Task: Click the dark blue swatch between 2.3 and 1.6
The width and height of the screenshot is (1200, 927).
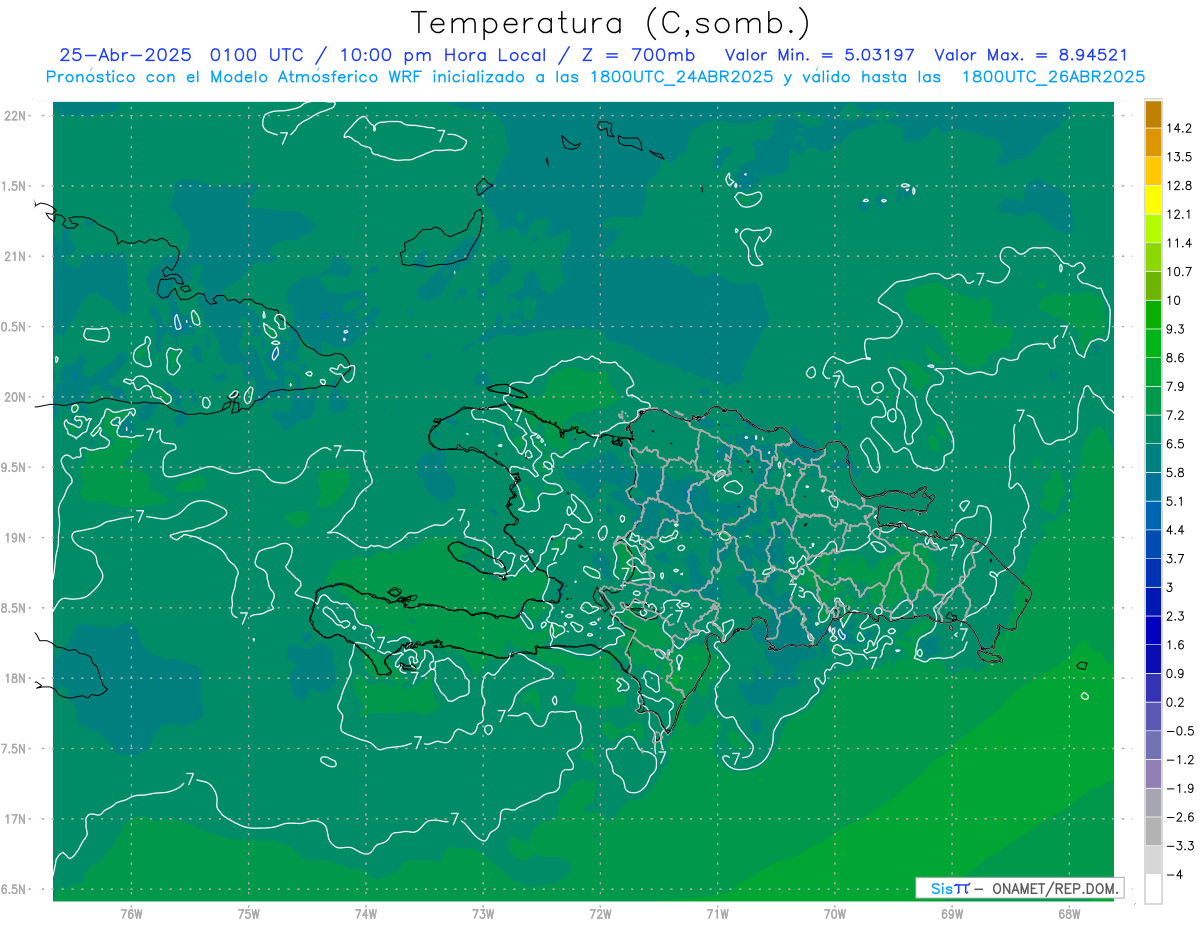Action: [x=1153, y=630]
